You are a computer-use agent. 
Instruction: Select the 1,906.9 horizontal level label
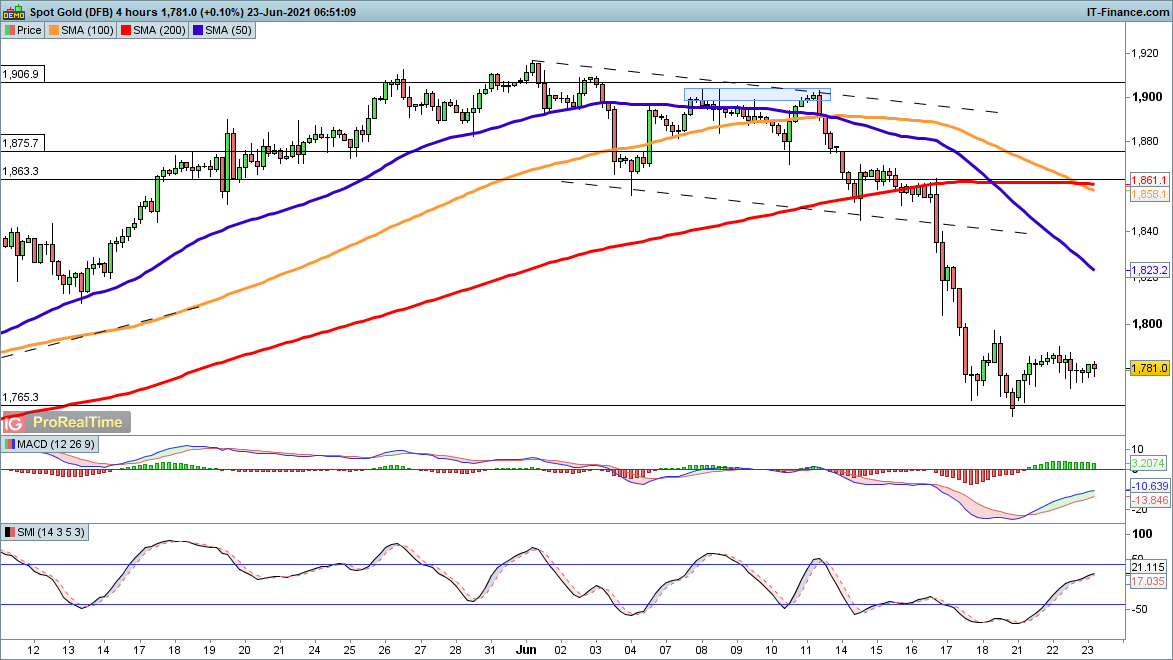(21, 74)
